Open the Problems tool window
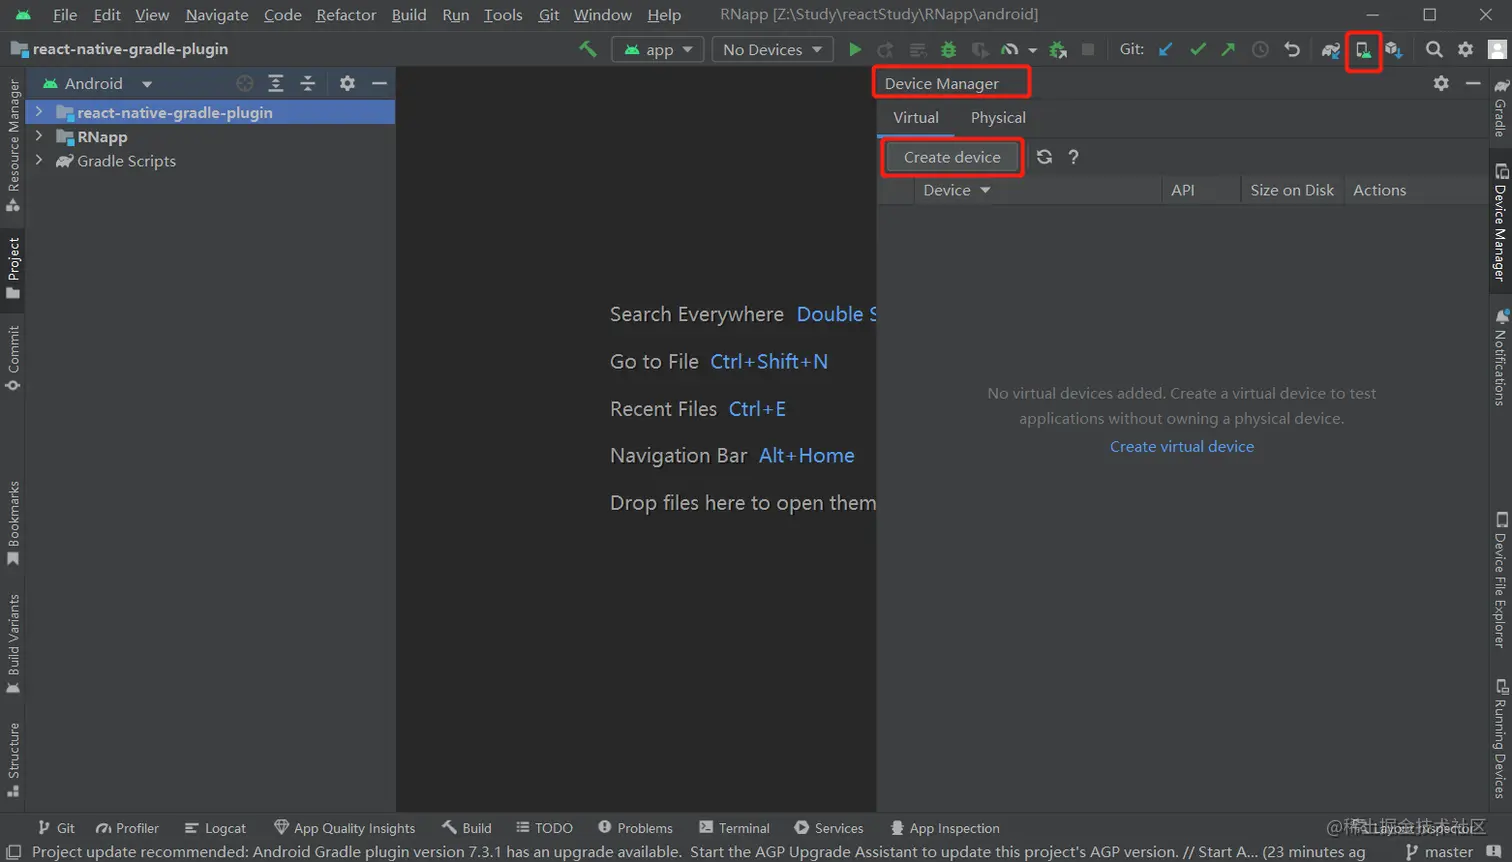The height and width of the screenshot is (862, 1512). (x=635, y=828)
